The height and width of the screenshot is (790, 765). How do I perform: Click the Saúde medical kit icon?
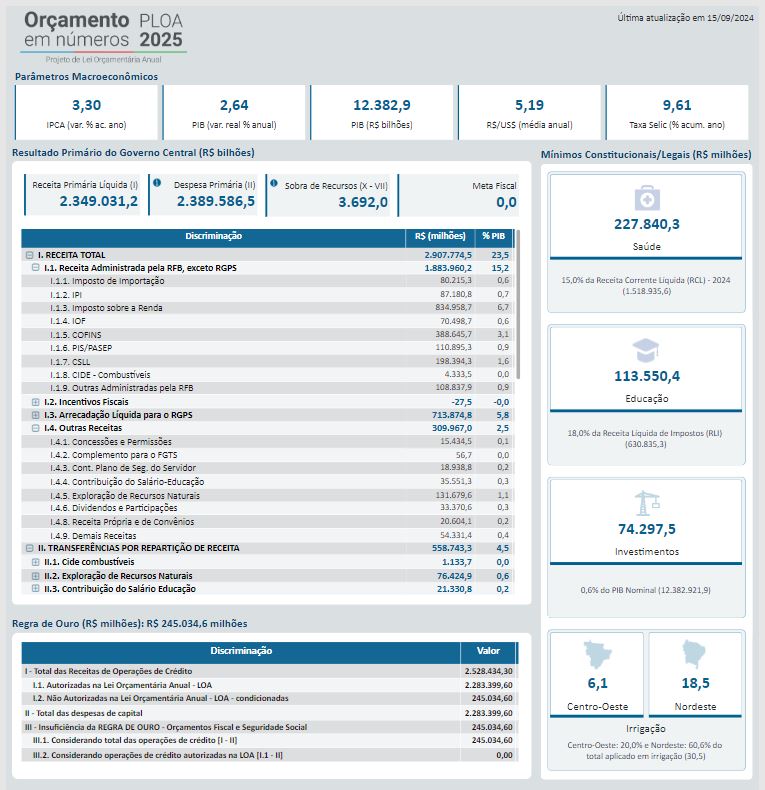646,197
